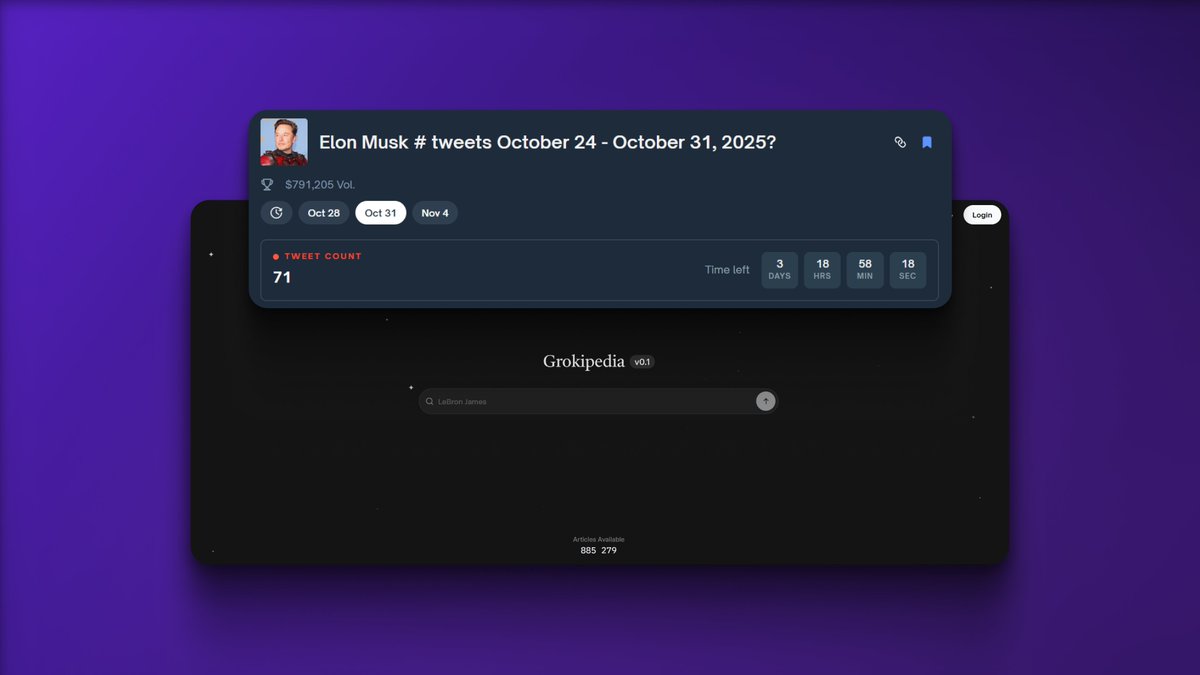Screen dimensions: 1200x675
Task: Select the Oct 31 date tab
Action: pyautogui.click(x=381, y=213)
